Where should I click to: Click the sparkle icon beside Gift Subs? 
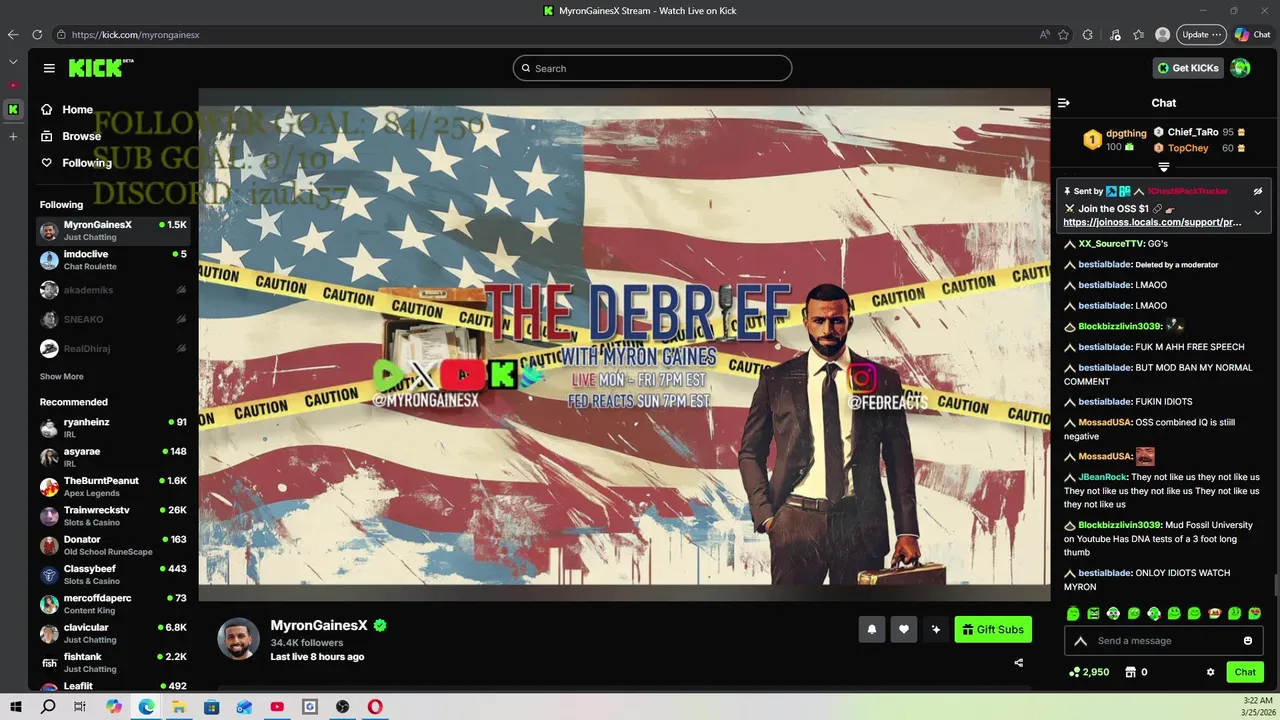tap(936, 629)
